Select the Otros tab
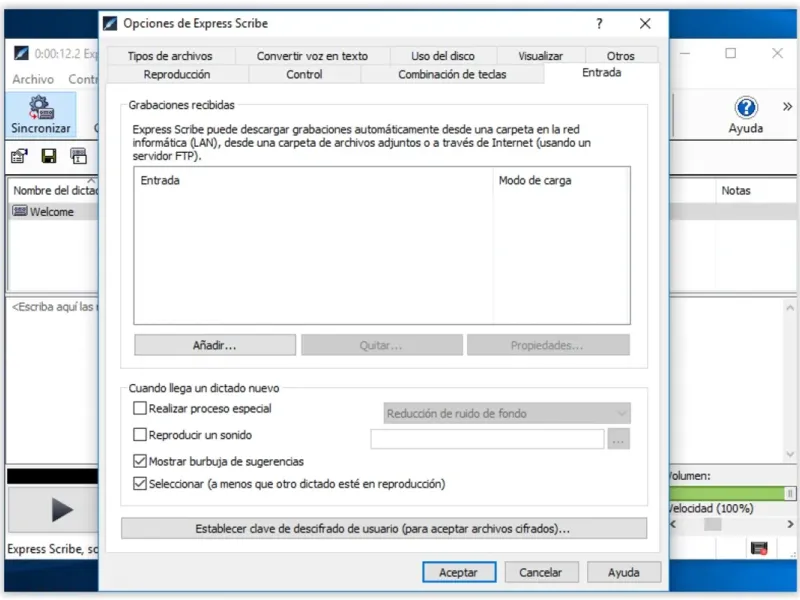Screen dimensions: 800x600 [621, 56]
